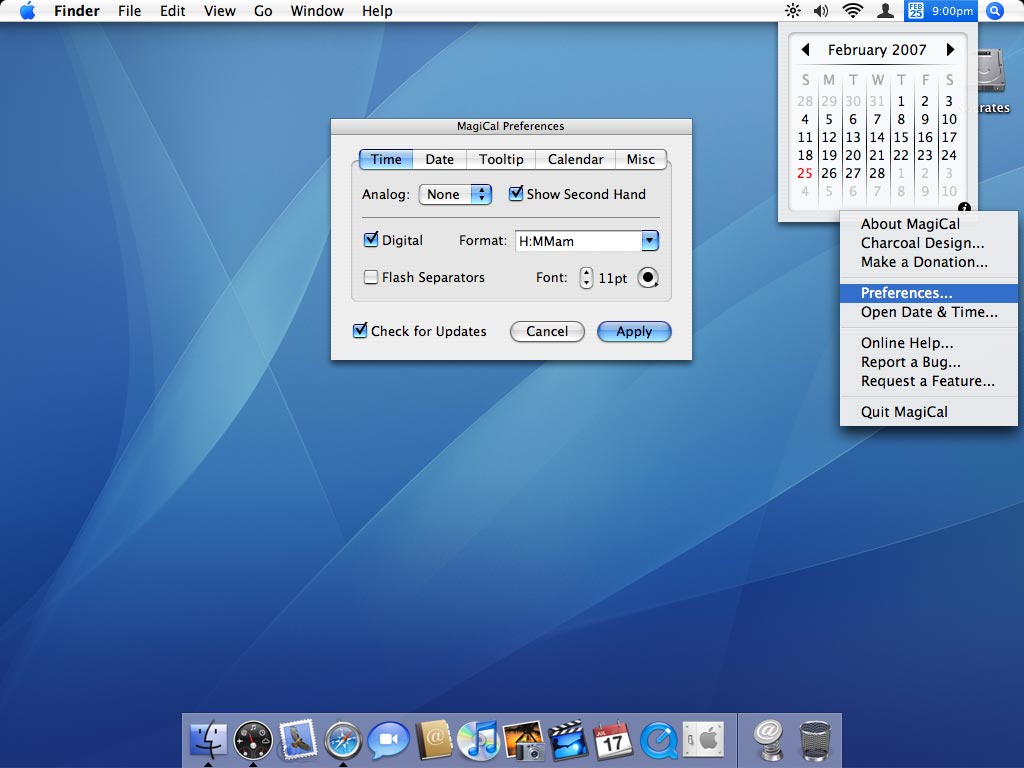
Task: Apply the MagiCal preference changes
Action: point(634,331)
